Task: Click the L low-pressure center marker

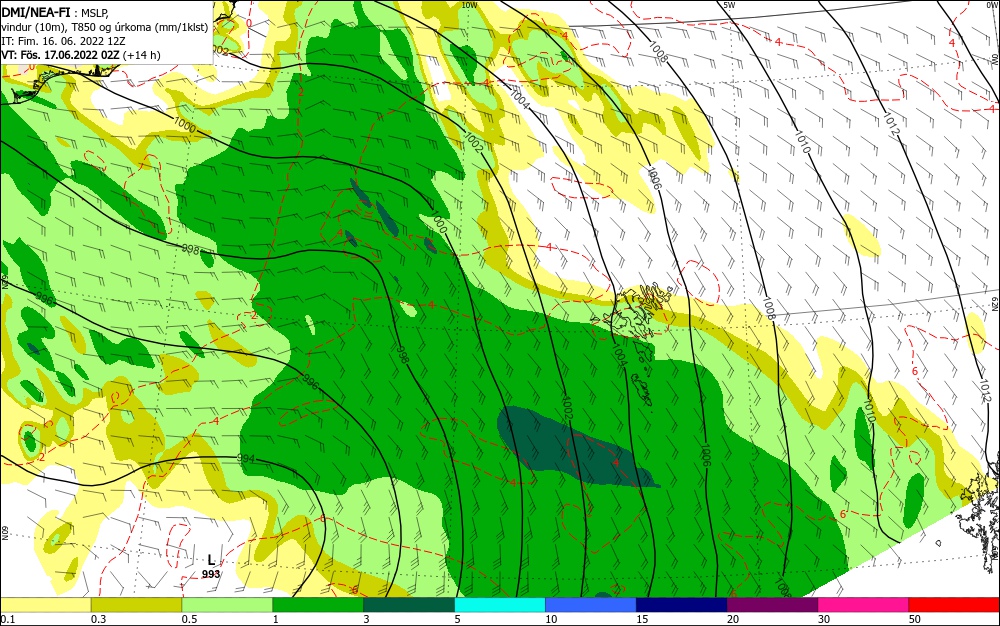Action: click(x=212, y=560)
